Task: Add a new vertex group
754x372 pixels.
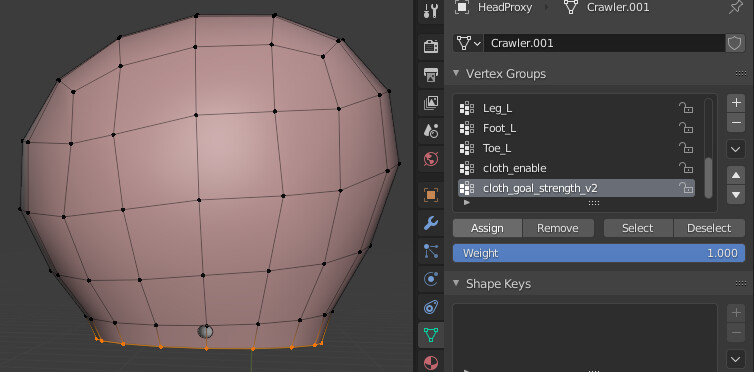Action: coord(736,103)
